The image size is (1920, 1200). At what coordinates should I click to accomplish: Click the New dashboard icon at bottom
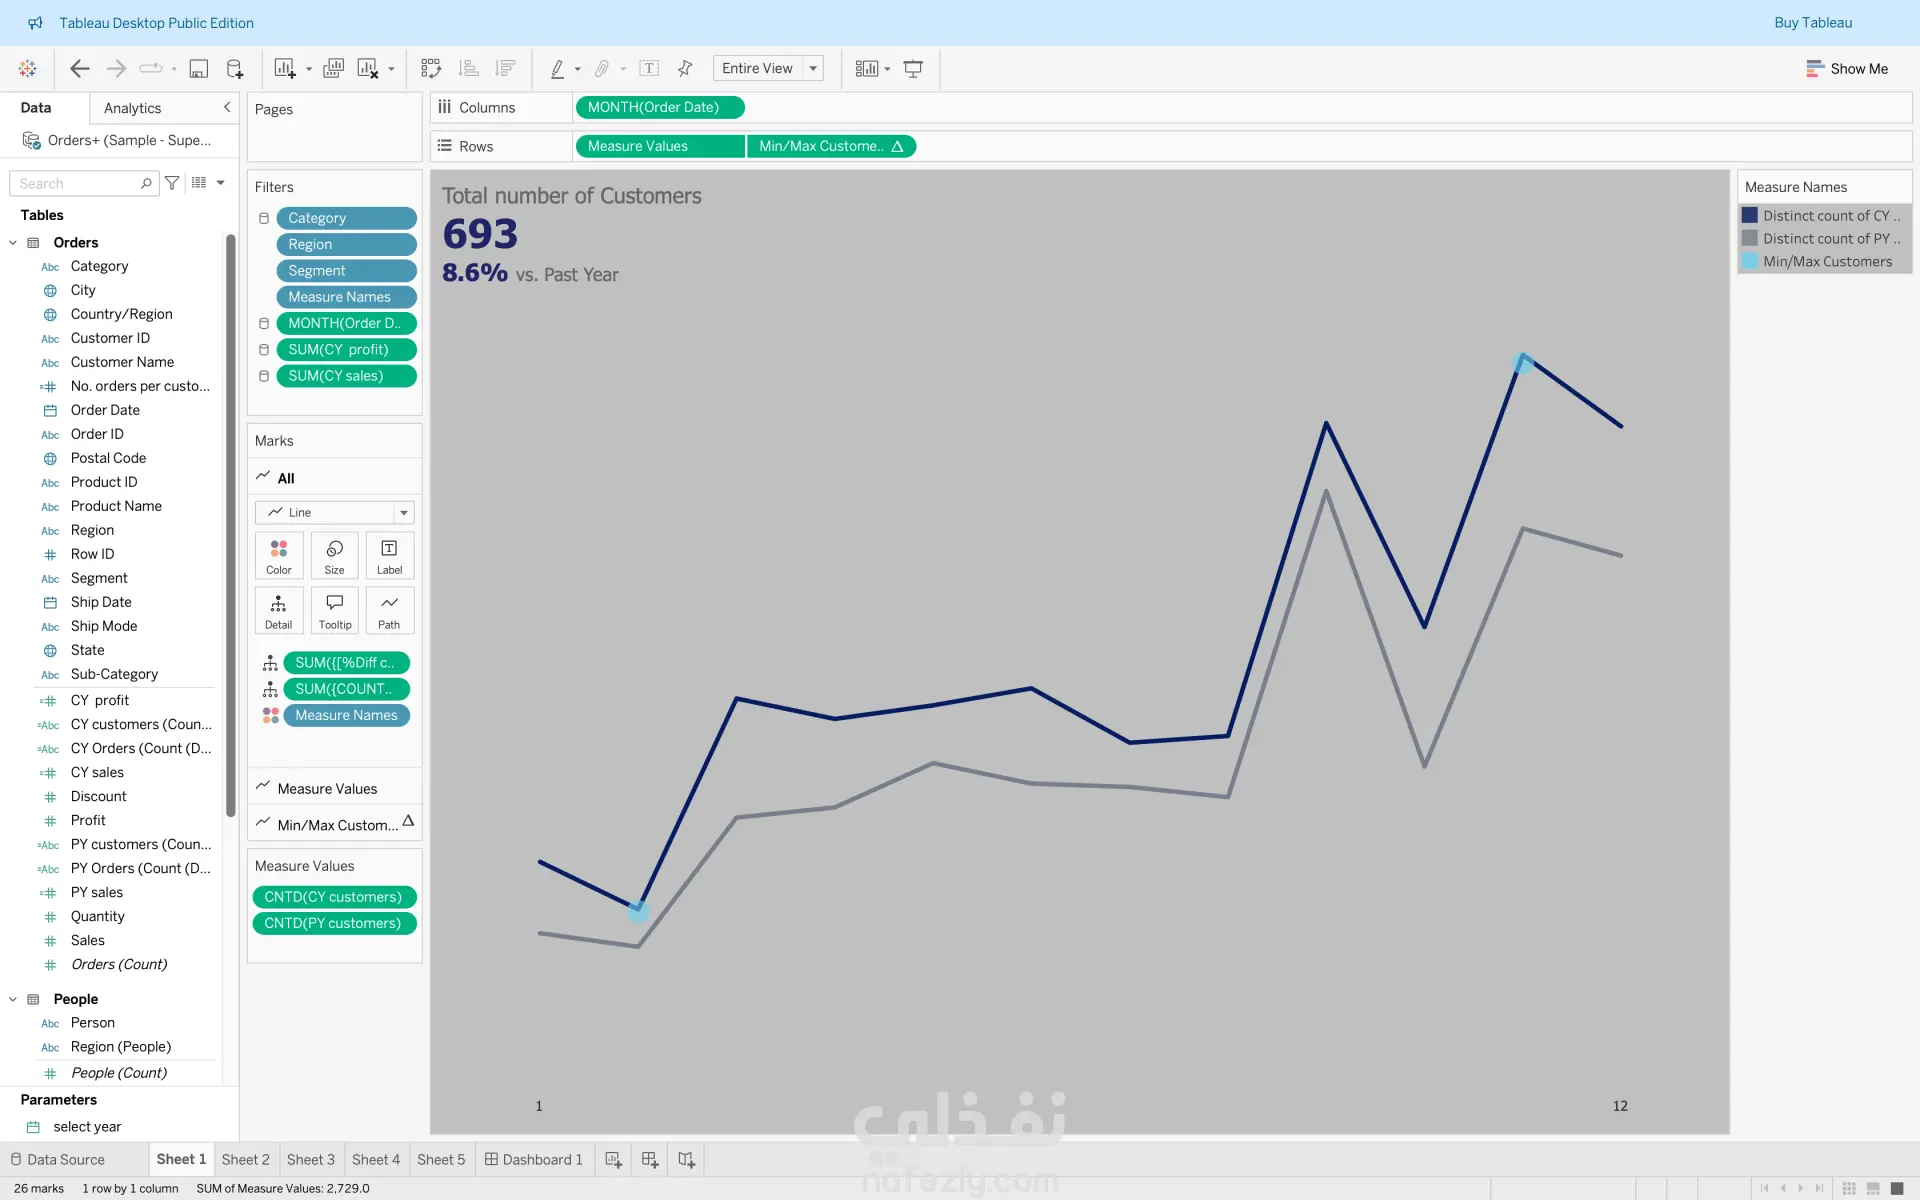tap(650, 1159)
